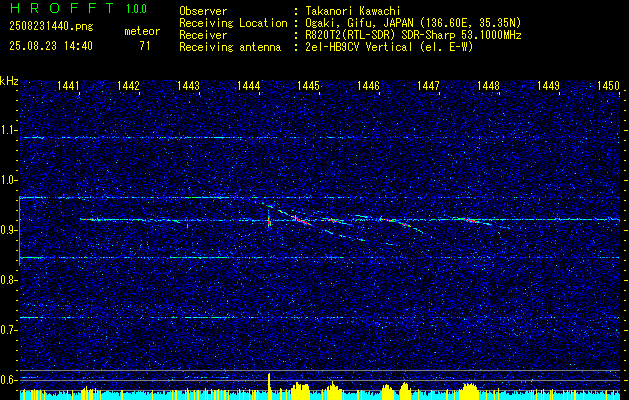Click the tall yellow spike in power graph
629x400 pixels.
click(x=269, y=386)
